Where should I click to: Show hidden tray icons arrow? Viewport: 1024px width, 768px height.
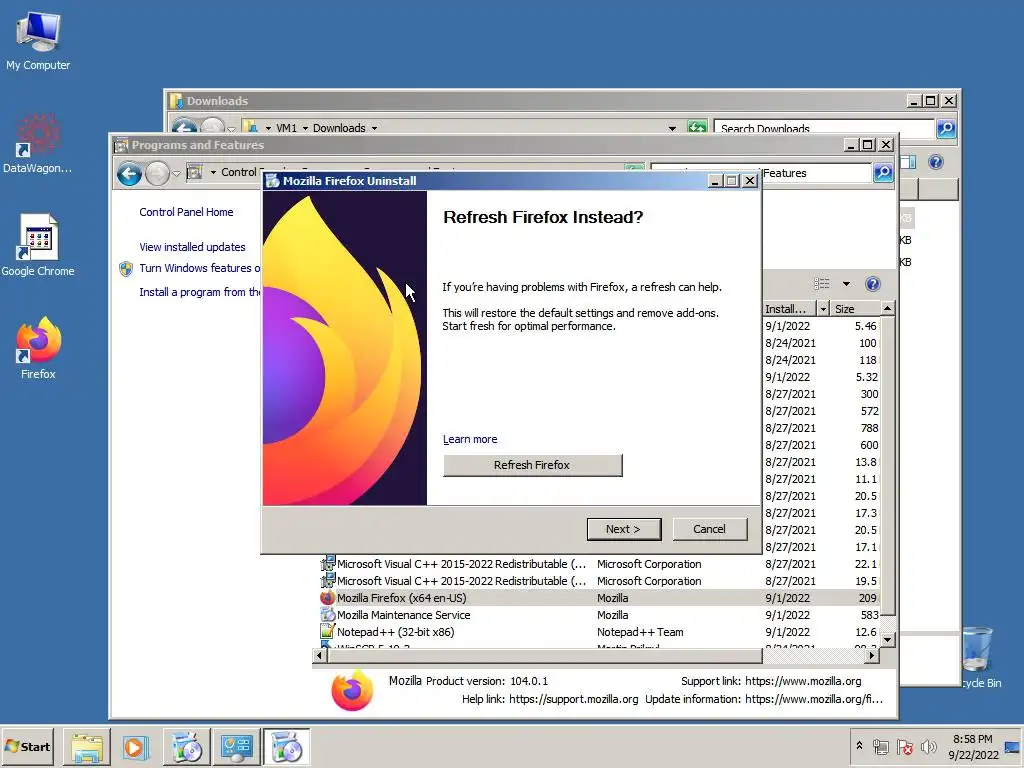point(859,746)
